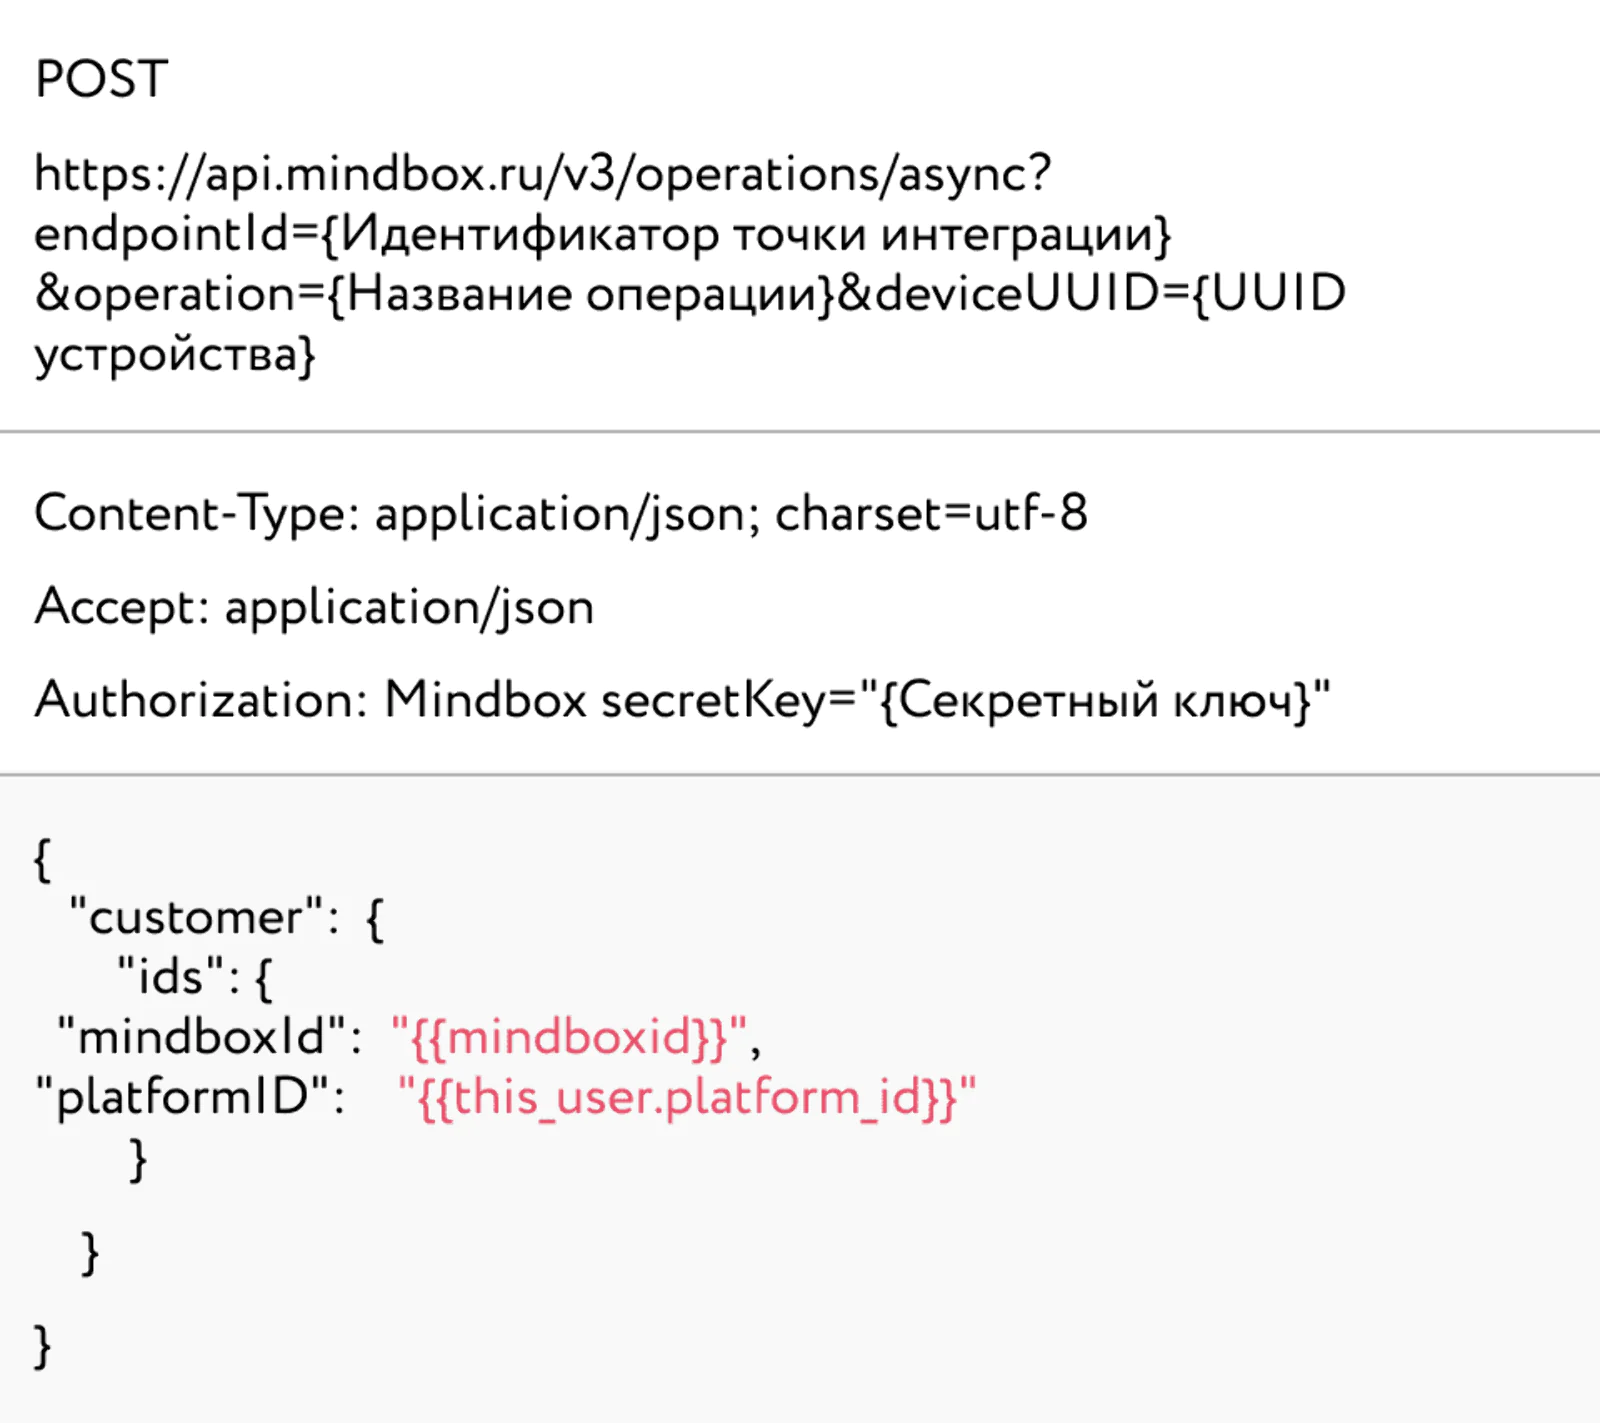Click the 'устройства}' line end
The height and width of the screenshot is (1423, 1600).
(x=175, y=355)
